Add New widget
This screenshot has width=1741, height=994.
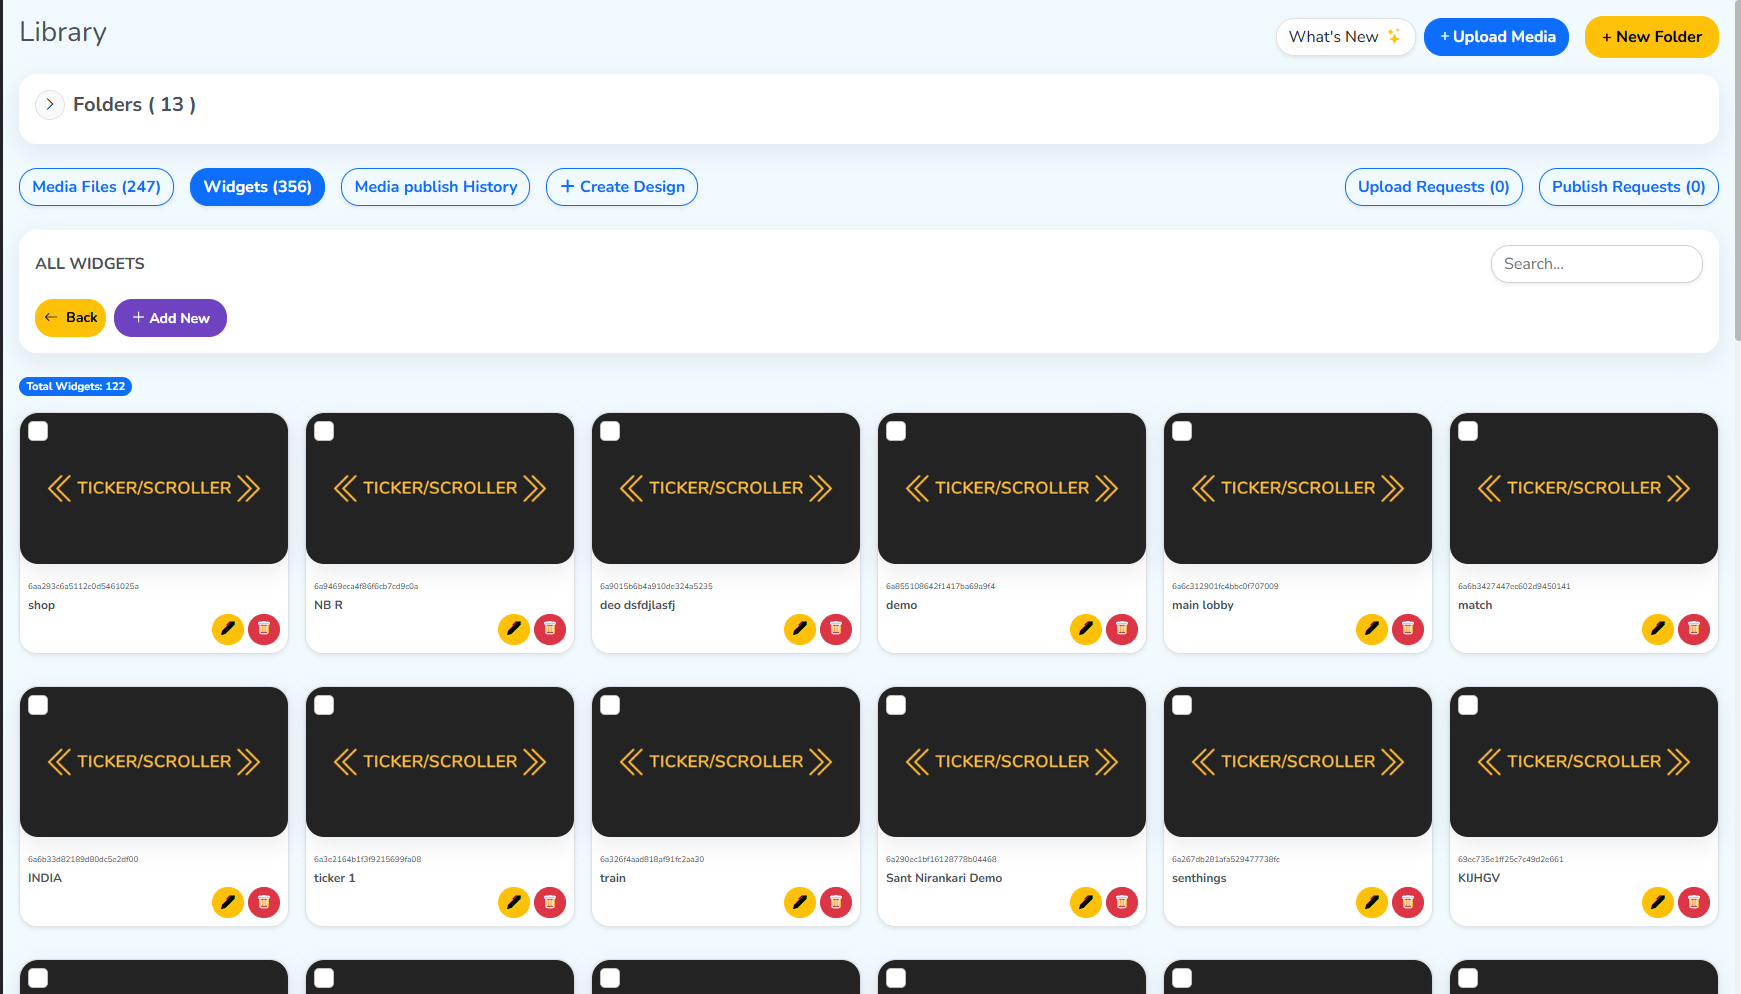(170, 318)
